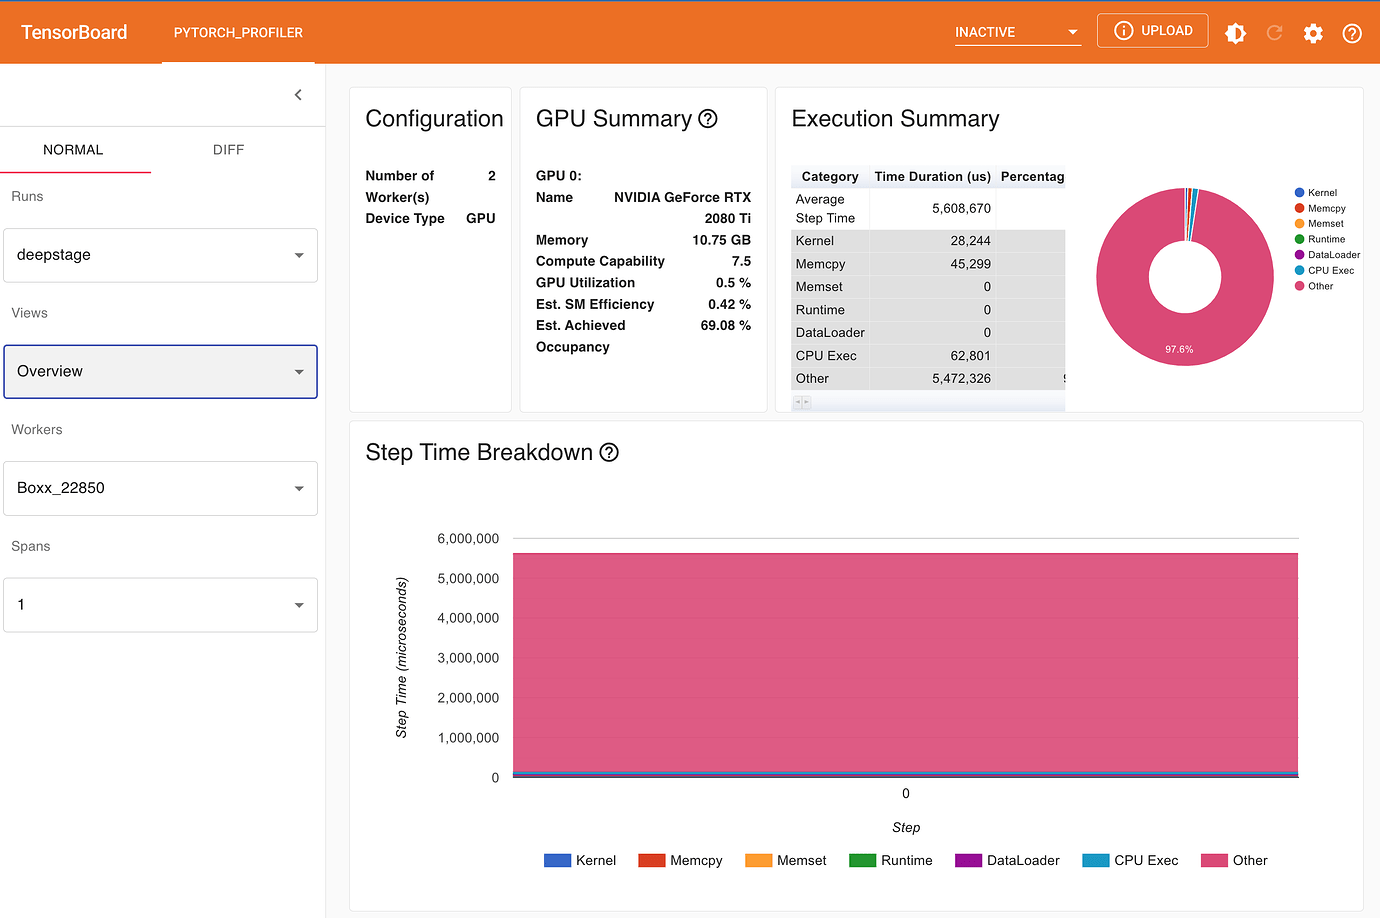Collapse the sidebar with the chevron arrow

click(298, 95)
